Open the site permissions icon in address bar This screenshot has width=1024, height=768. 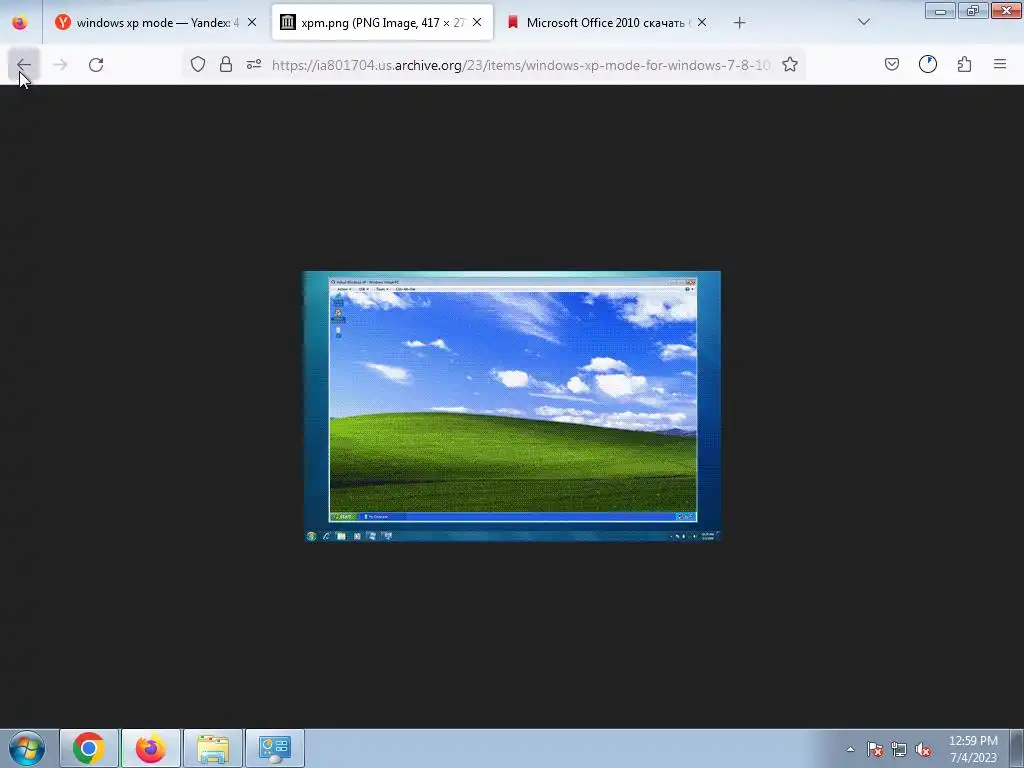point(254,64)
